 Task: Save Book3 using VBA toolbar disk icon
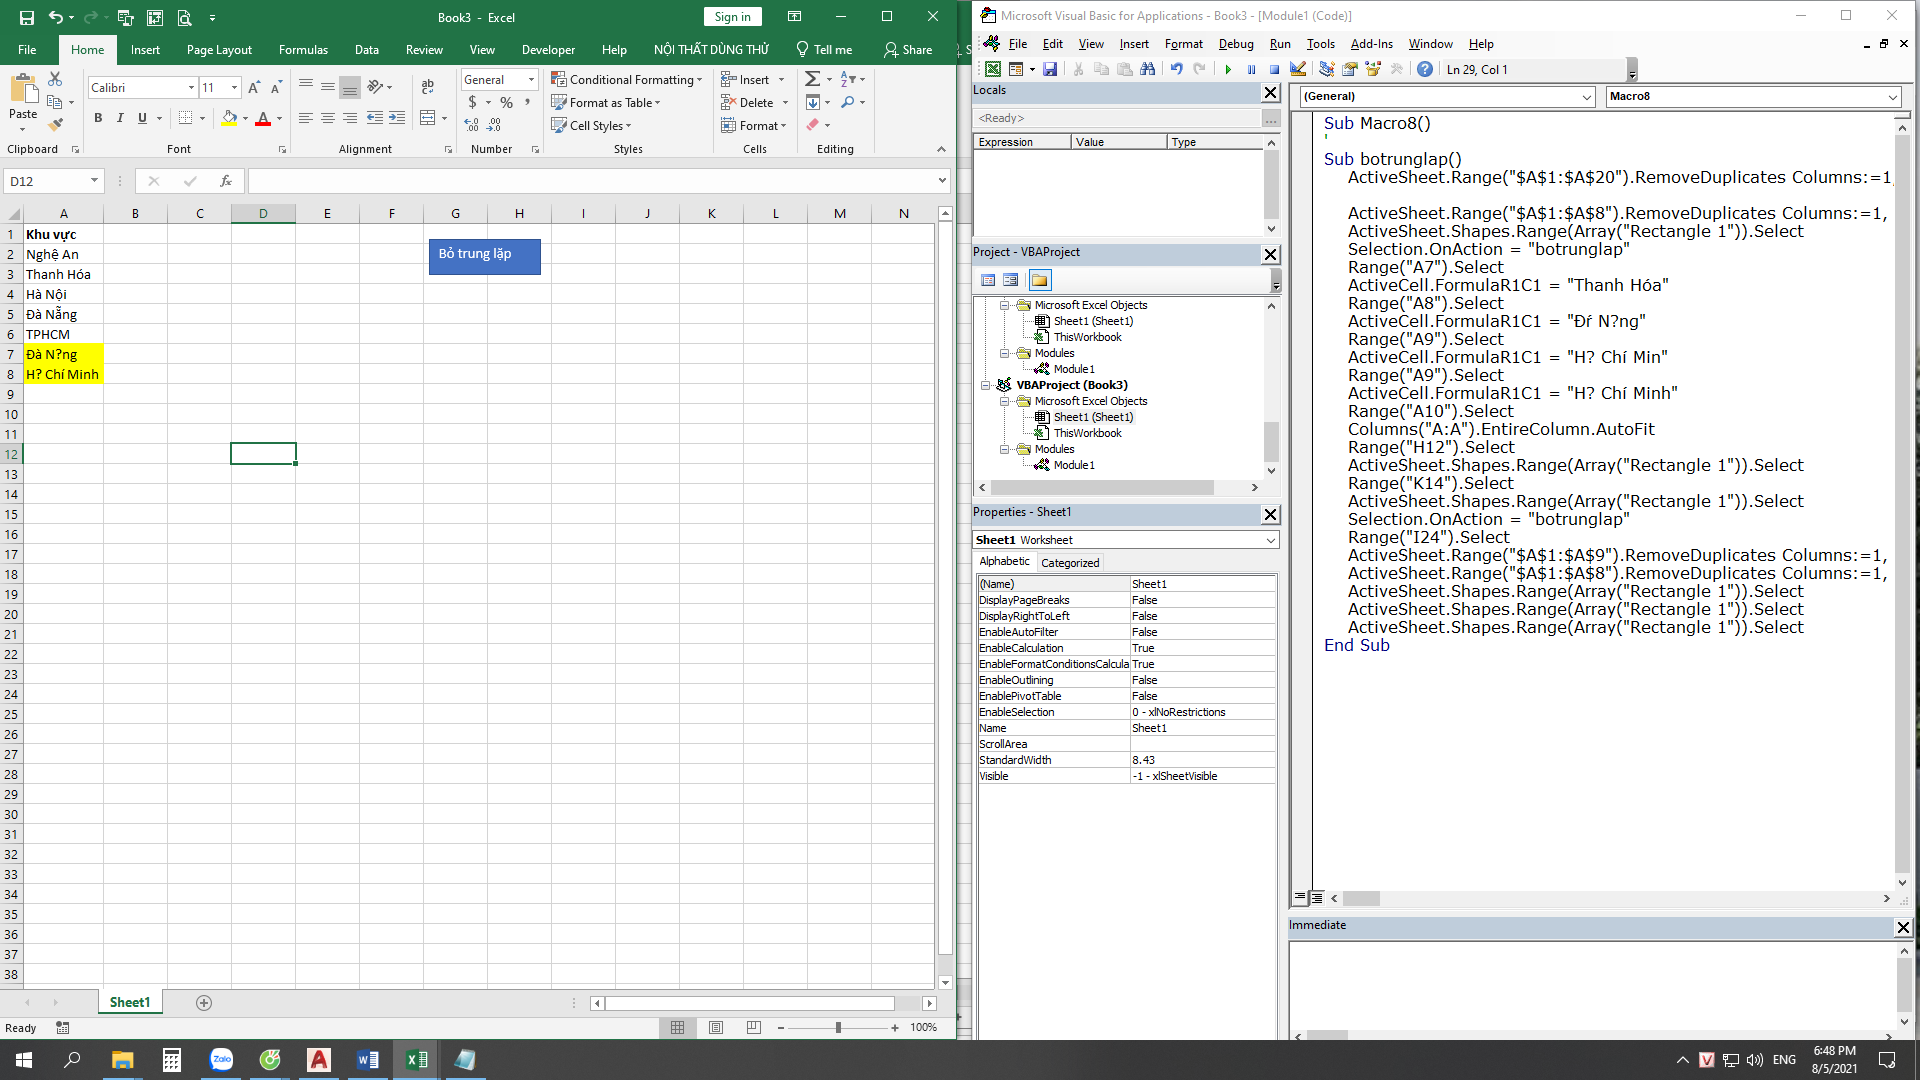(1050, 69)
